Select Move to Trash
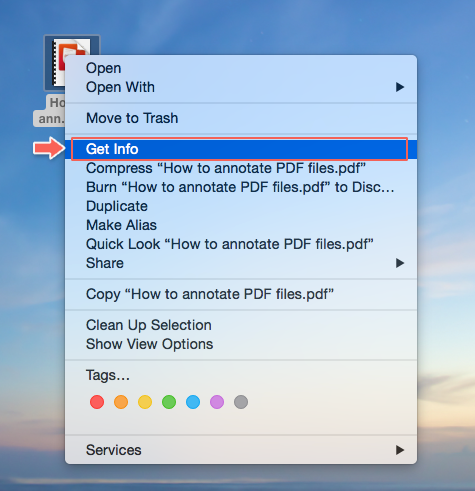This screenshot has width=475, height=491. point(241,118)
